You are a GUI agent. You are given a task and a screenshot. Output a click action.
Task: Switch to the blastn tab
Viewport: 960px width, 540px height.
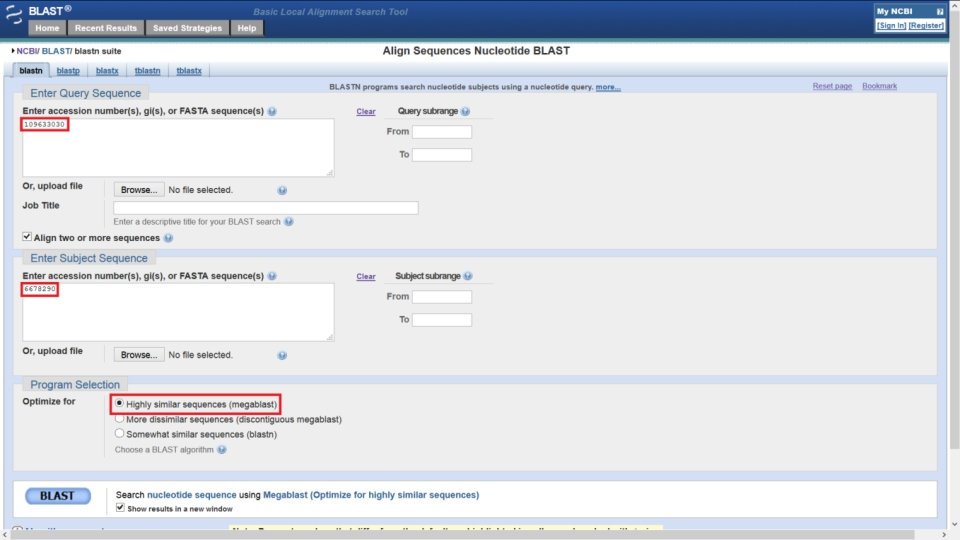pyautogui.click(x=31, y=71)
